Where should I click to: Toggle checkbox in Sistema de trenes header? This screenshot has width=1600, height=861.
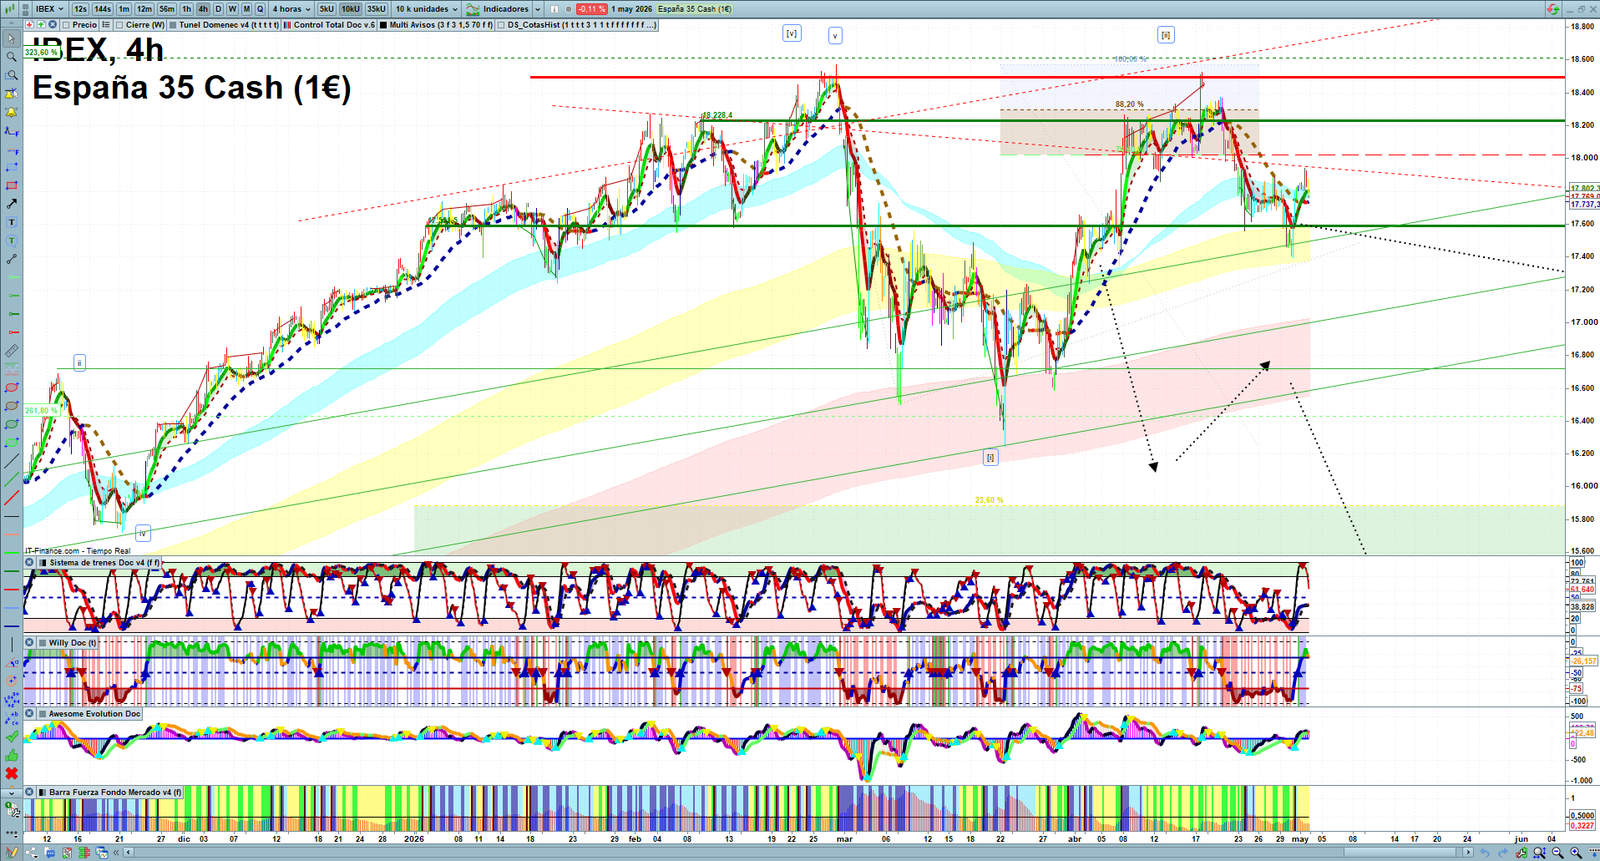[x=43, y=563]
